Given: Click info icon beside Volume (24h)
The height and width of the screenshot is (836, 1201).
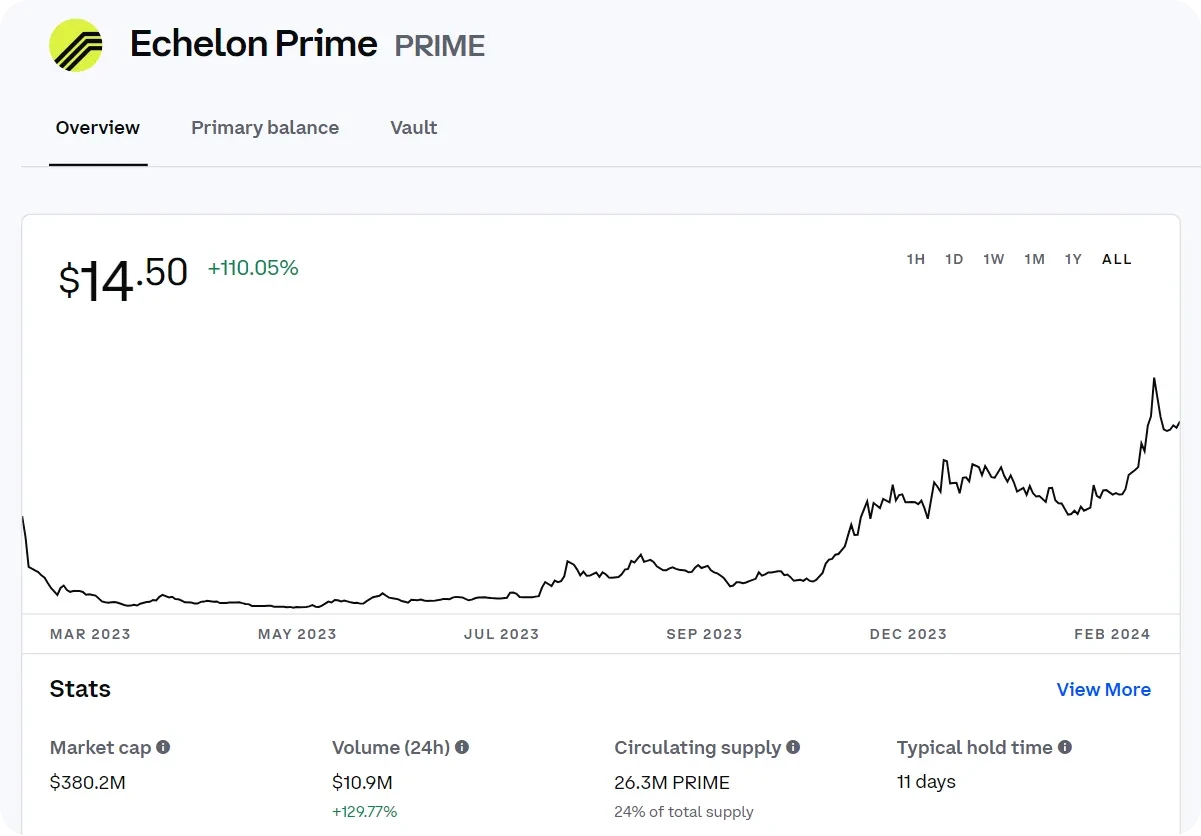Looking at the screenshot, I should click(461, 747).
